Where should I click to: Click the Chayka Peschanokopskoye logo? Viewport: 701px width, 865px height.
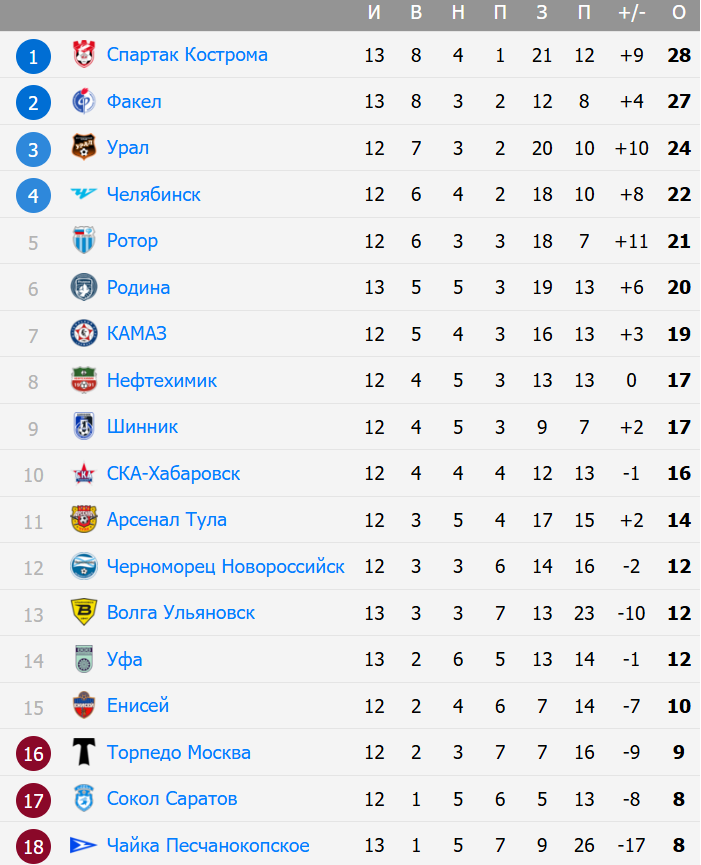coord(83,846)
